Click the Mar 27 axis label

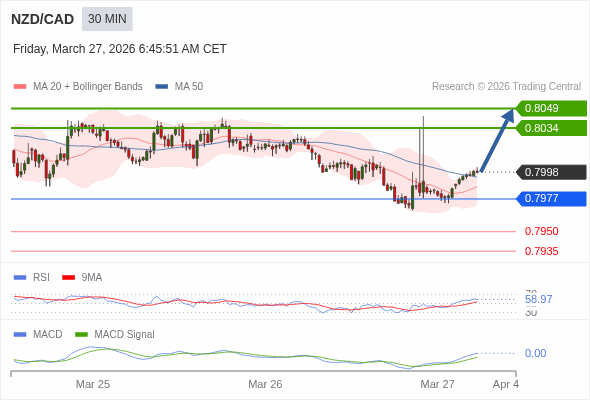click(438, 384)
